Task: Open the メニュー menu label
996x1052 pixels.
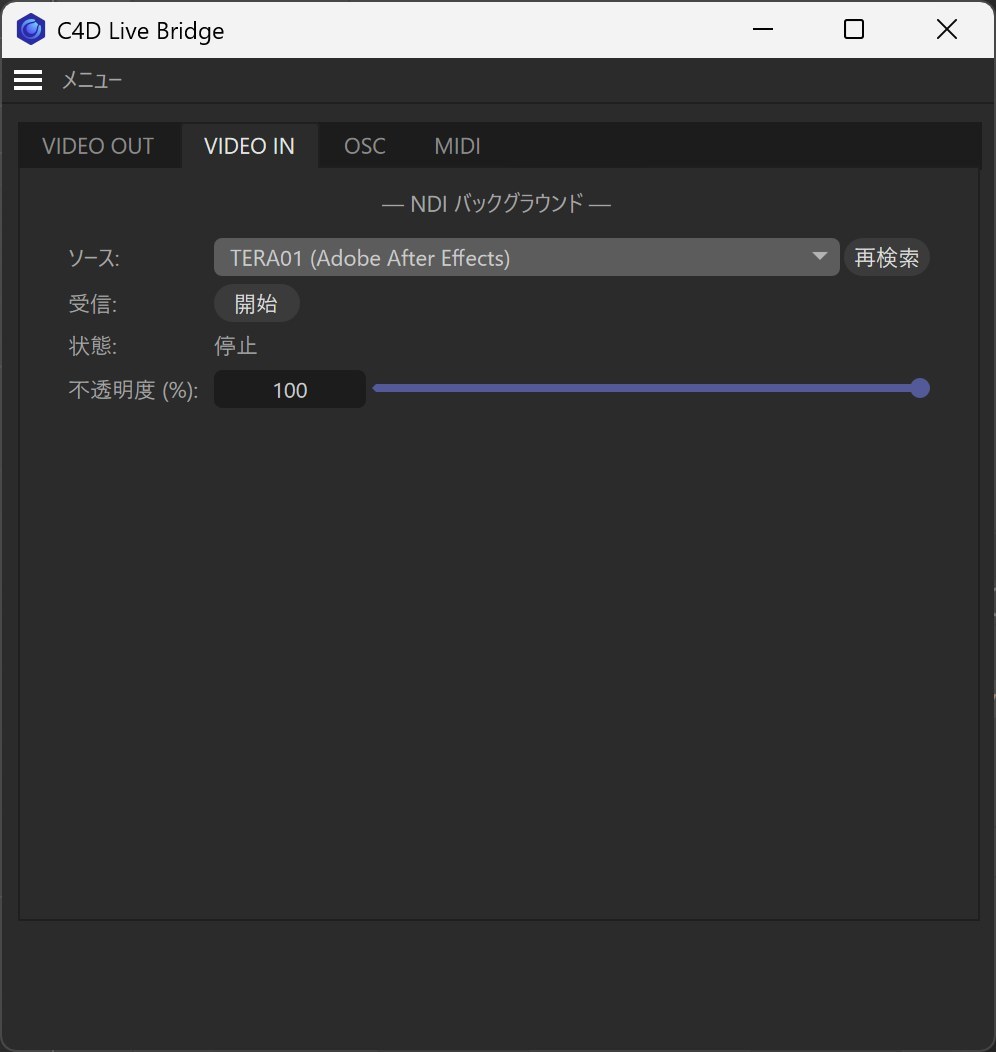Action: [x=92, y=81]
